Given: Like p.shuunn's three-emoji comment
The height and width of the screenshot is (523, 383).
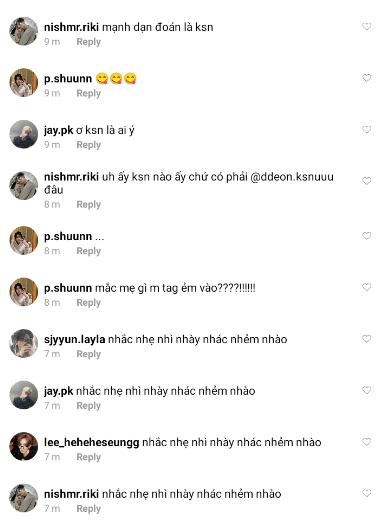Looking at the screenshot, I should [x=367, y=78].
